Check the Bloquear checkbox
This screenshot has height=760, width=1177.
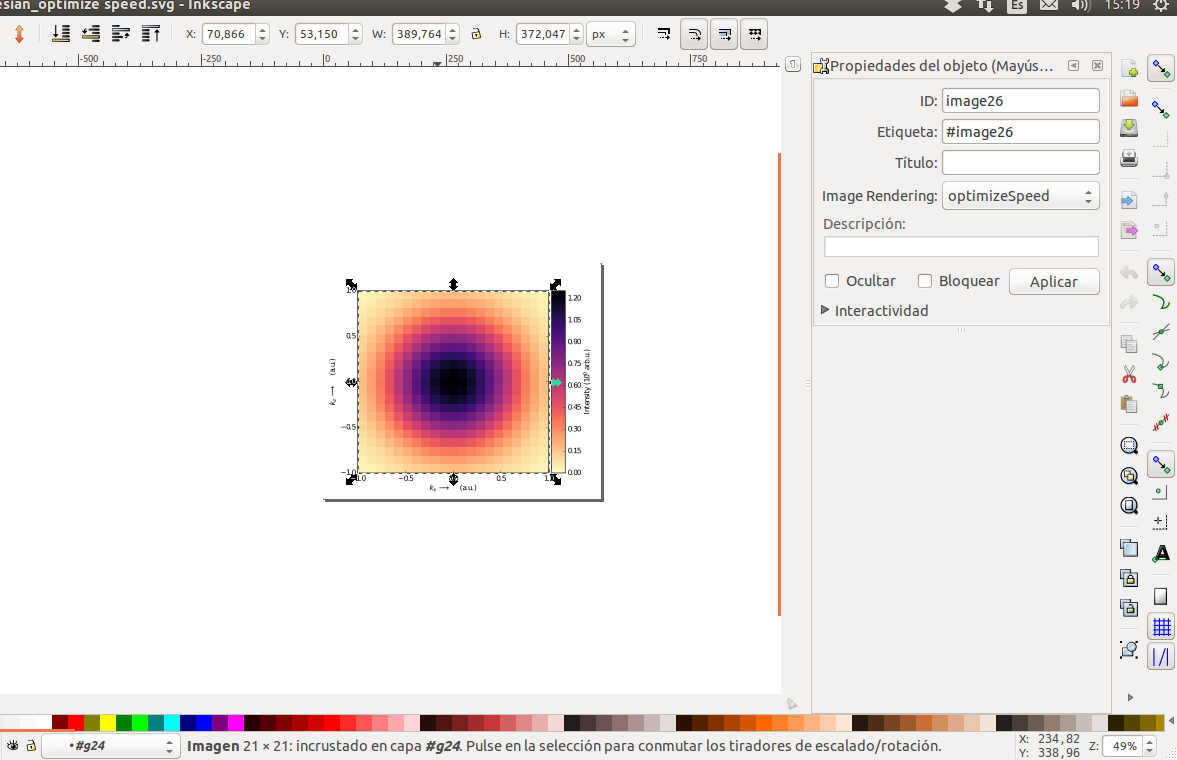(925, 281)
